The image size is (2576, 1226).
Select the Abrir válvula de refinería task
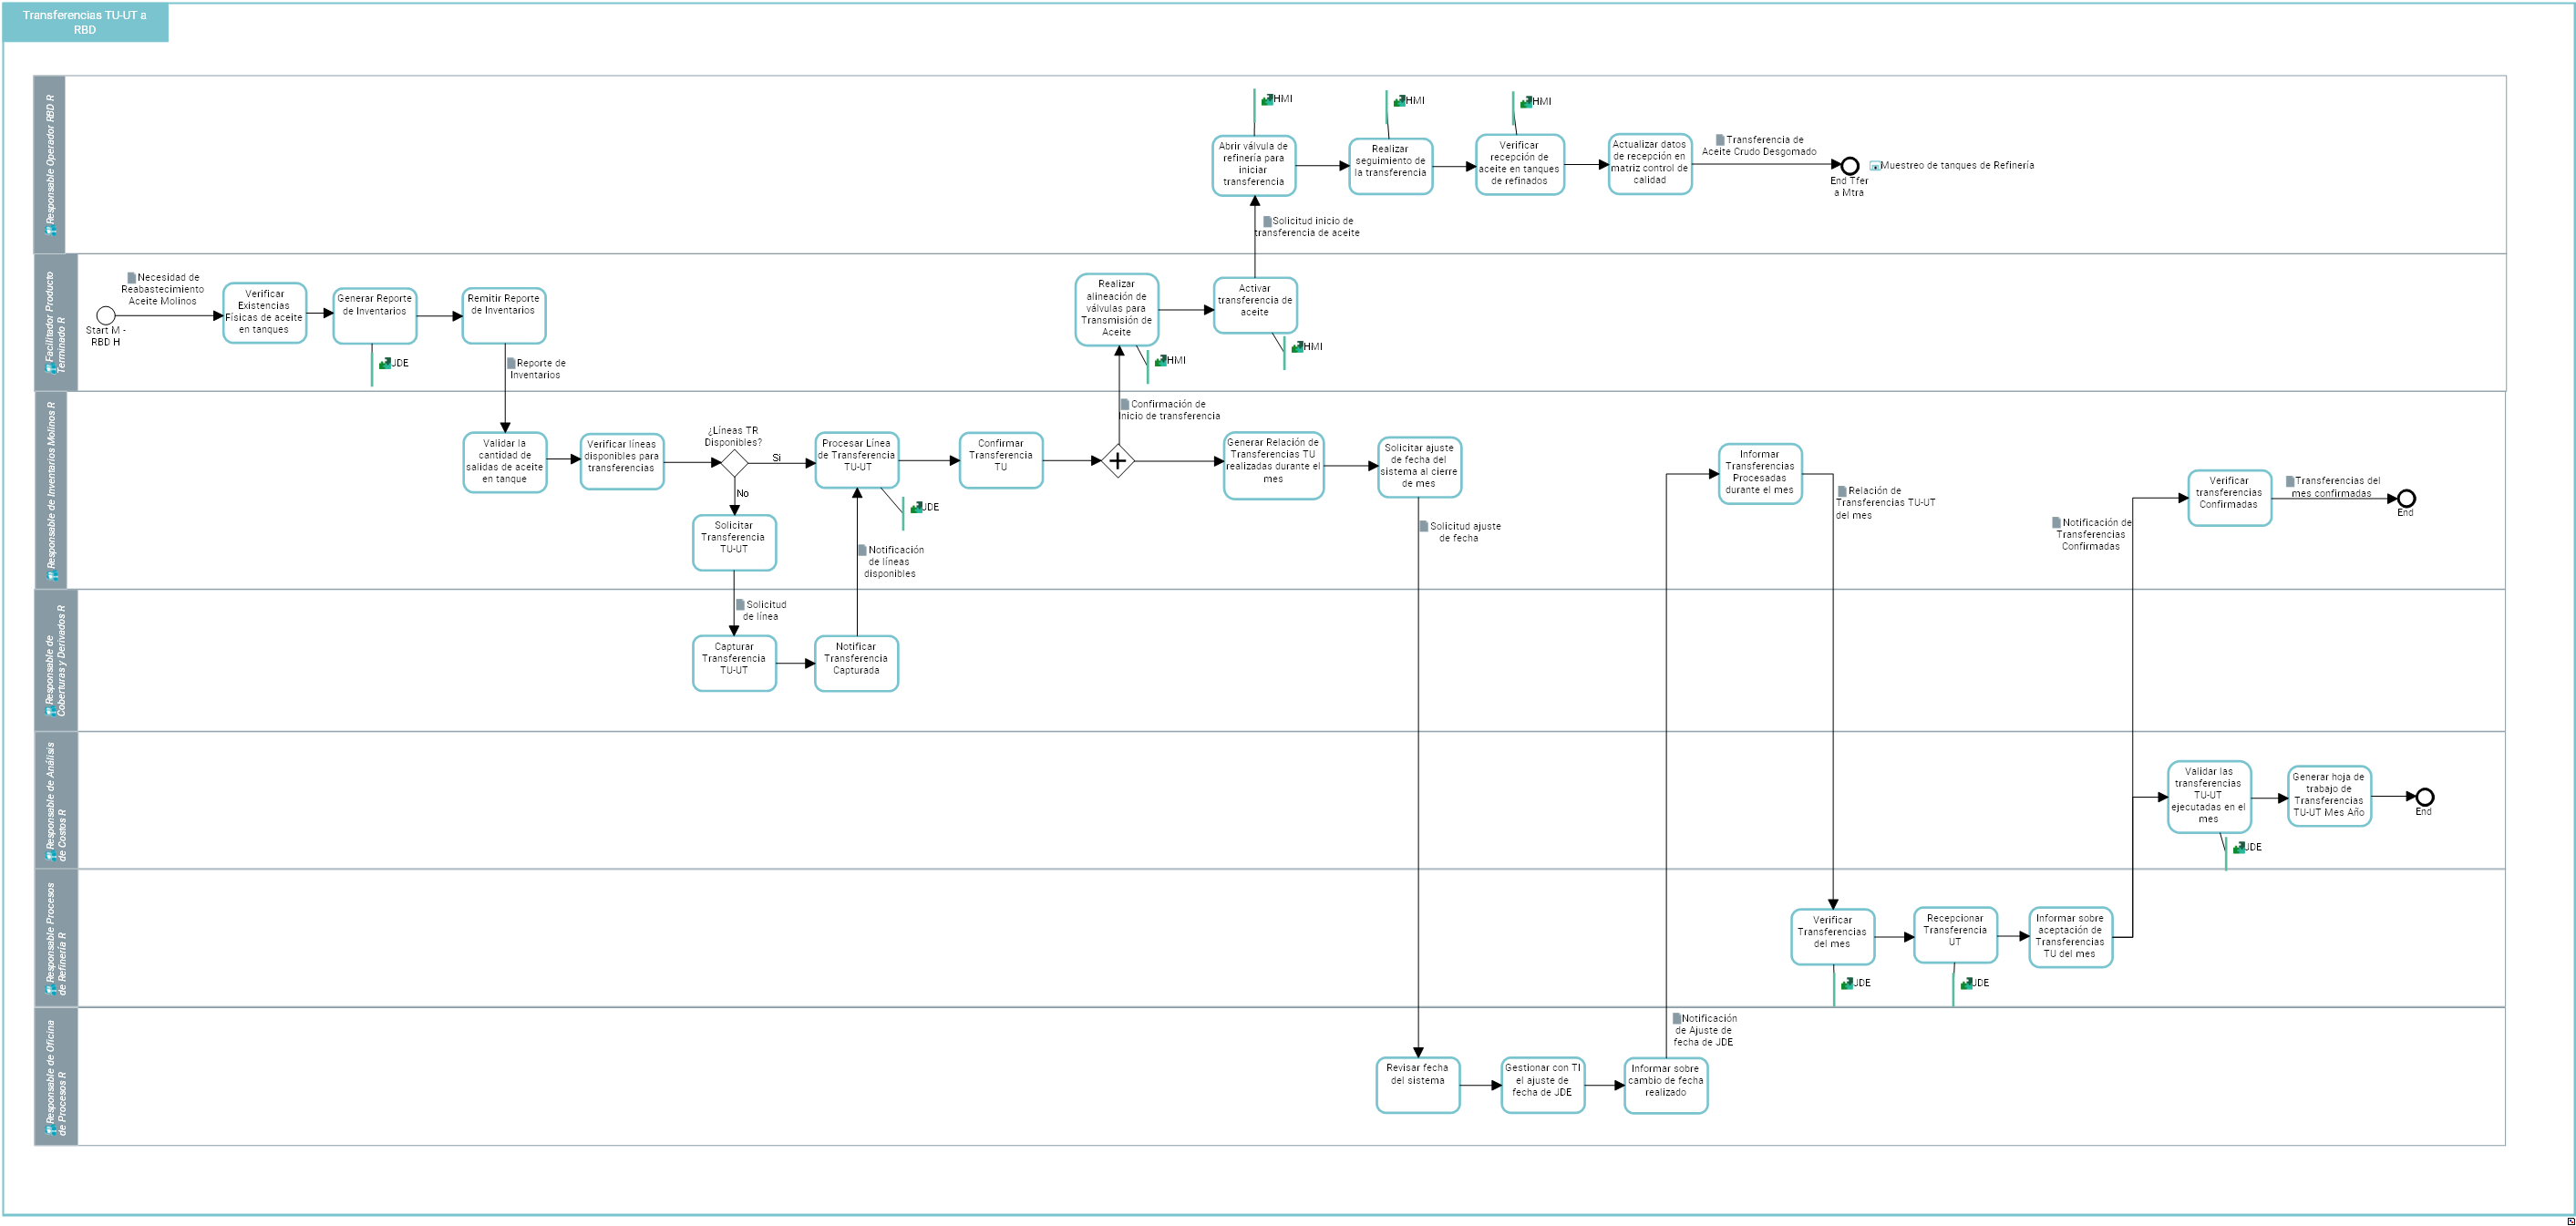click(x=1254, y=166)
